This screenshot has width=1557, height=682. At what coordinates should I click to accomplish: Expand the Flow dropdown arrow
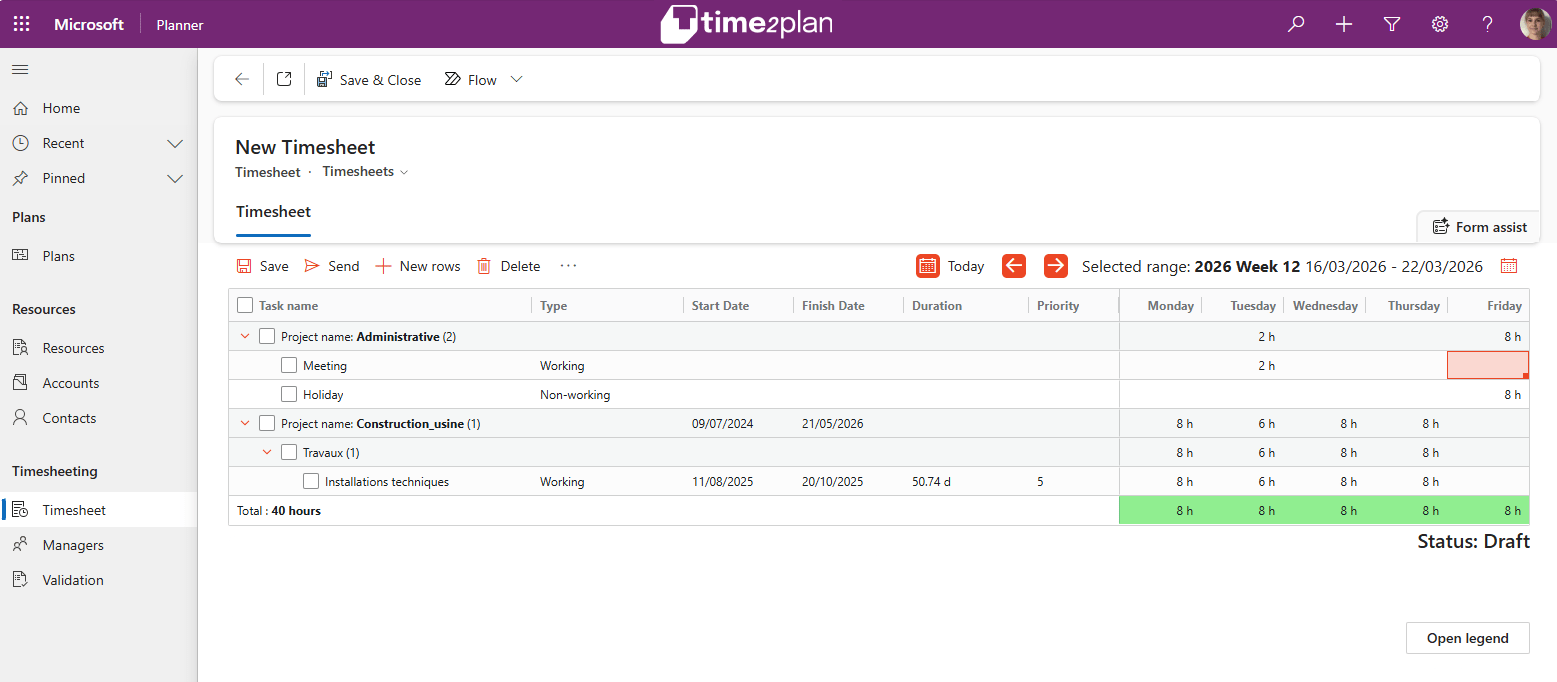click(517, 79)
